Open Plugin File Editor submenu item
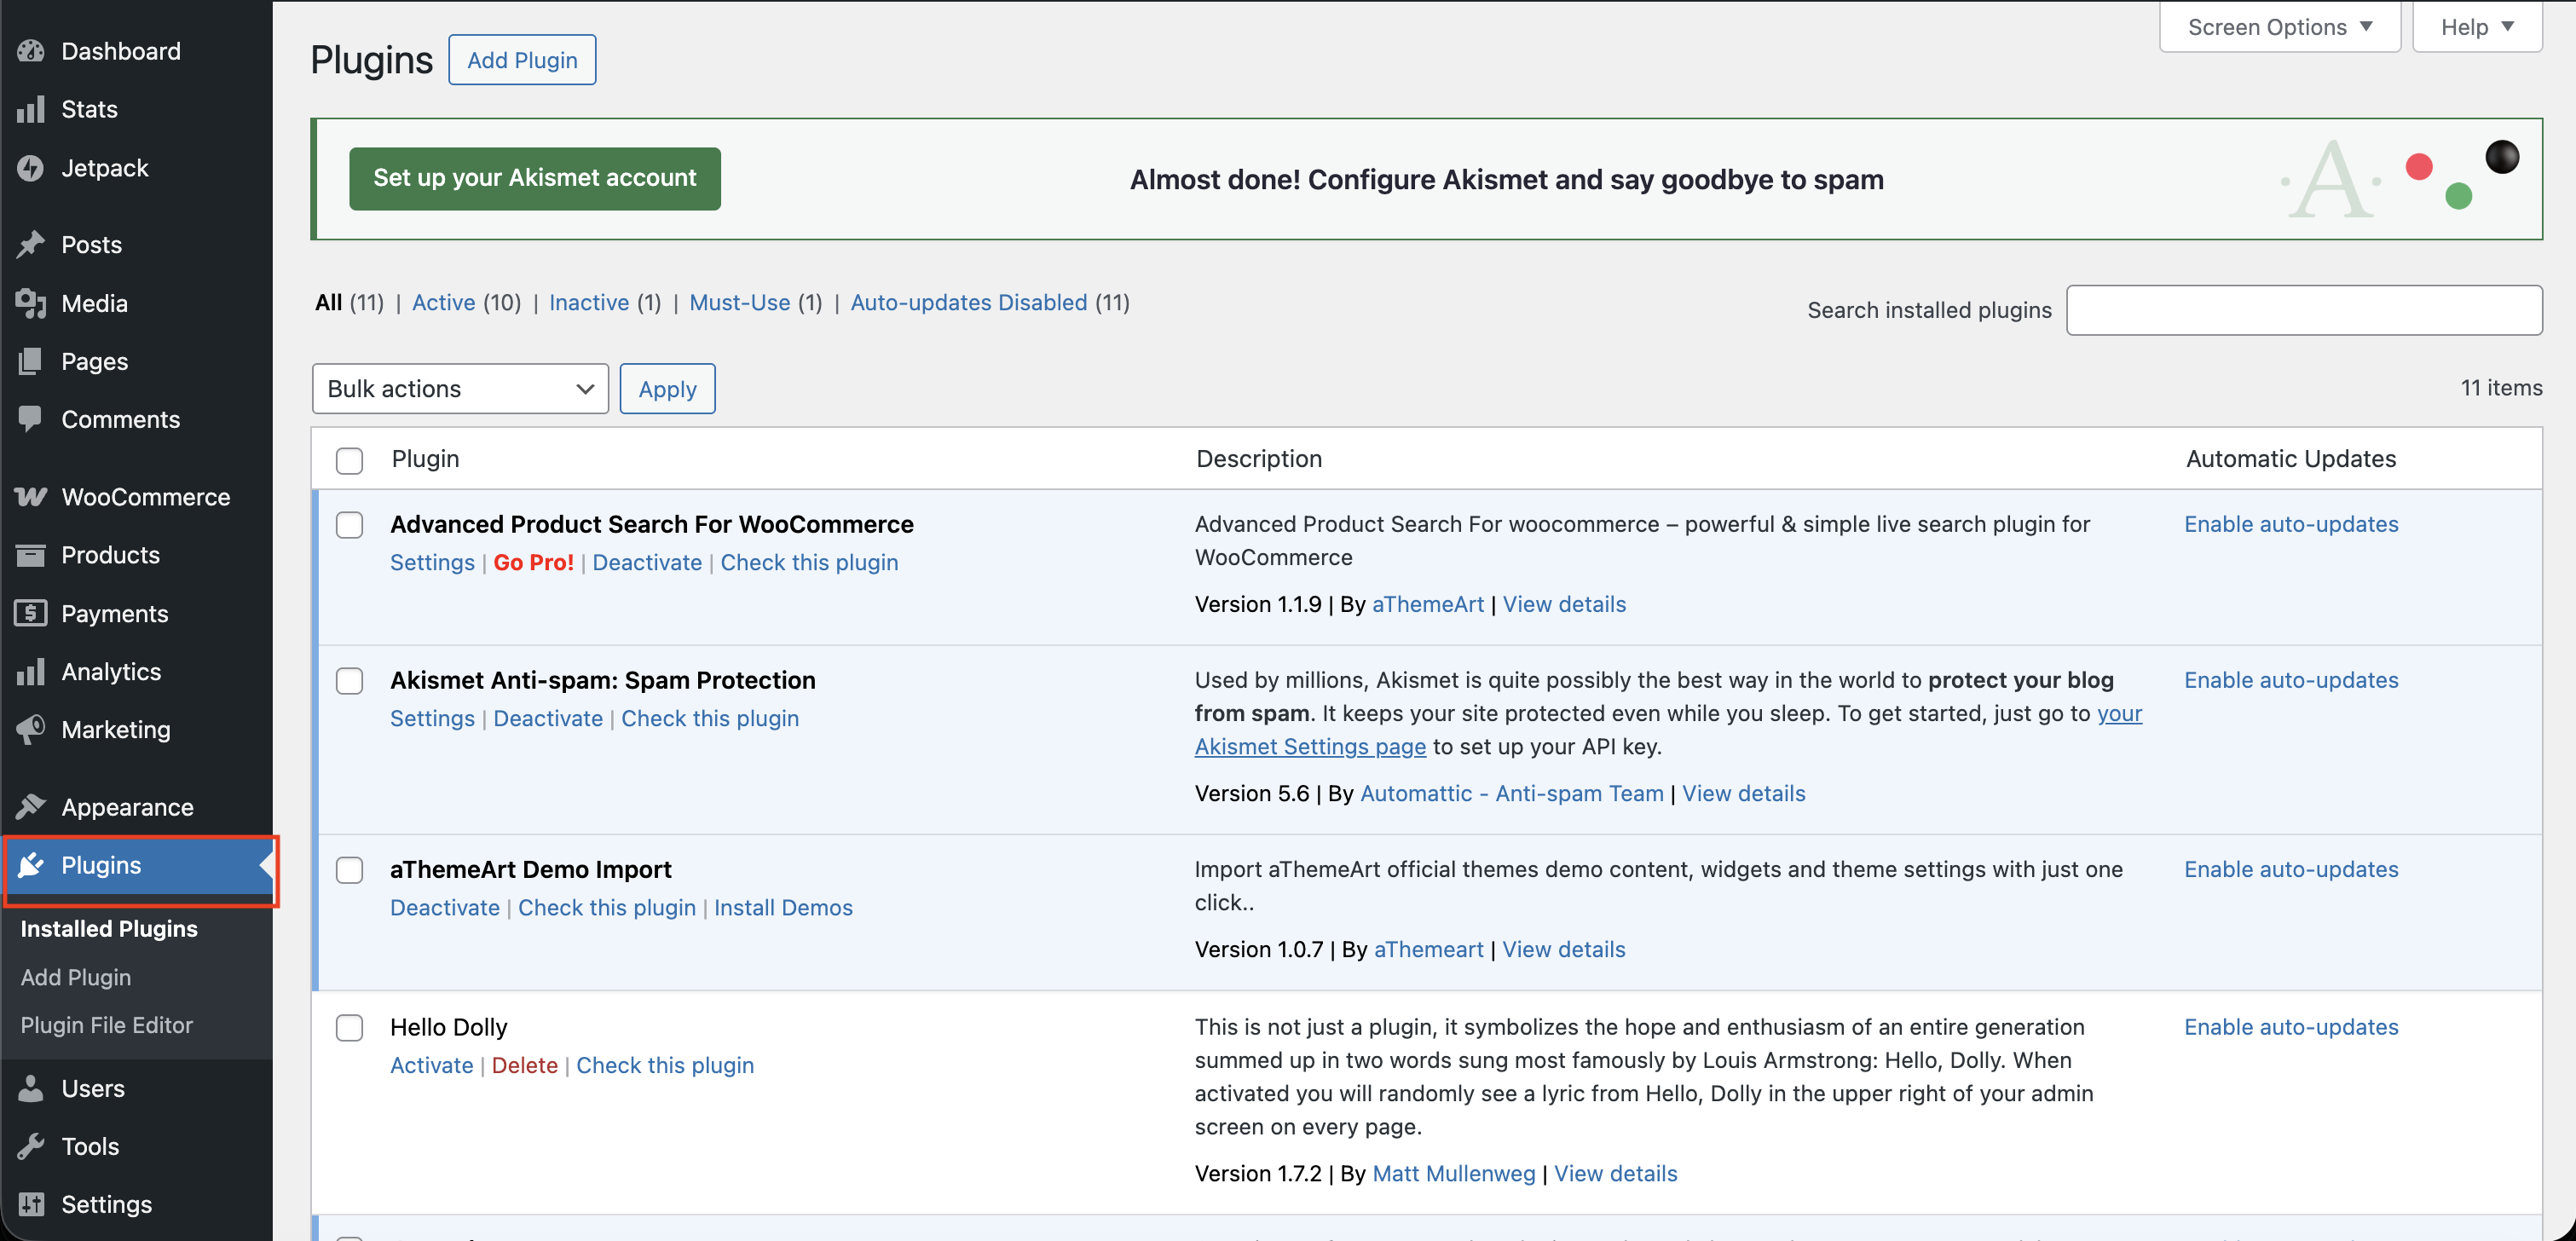The image size is (2576, 1241). [107, 1025]
